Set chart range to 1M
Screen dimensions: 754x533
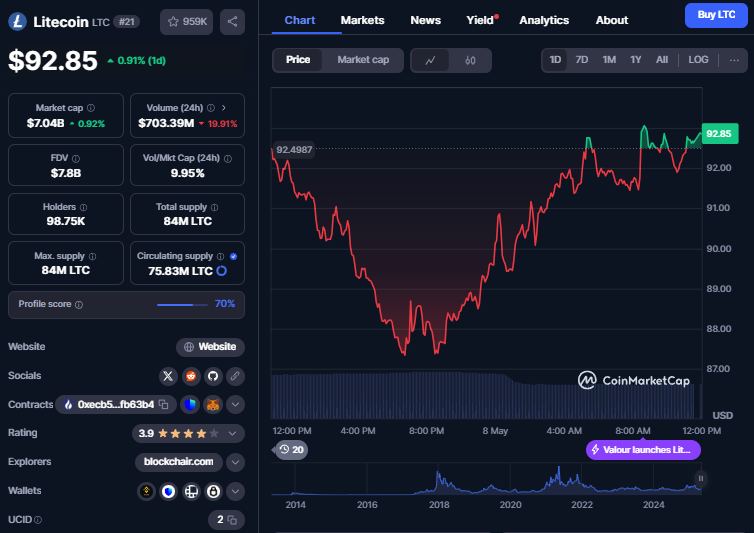[x=609, y=60]
